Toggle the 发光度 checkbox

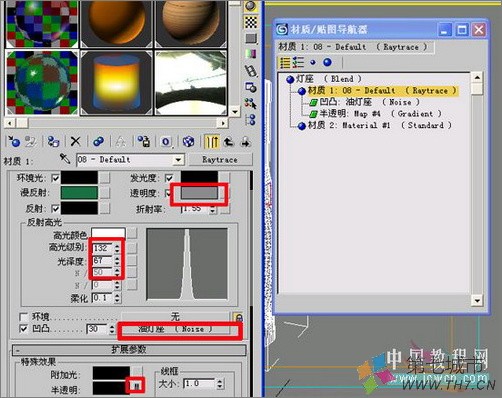coord(169,178)
